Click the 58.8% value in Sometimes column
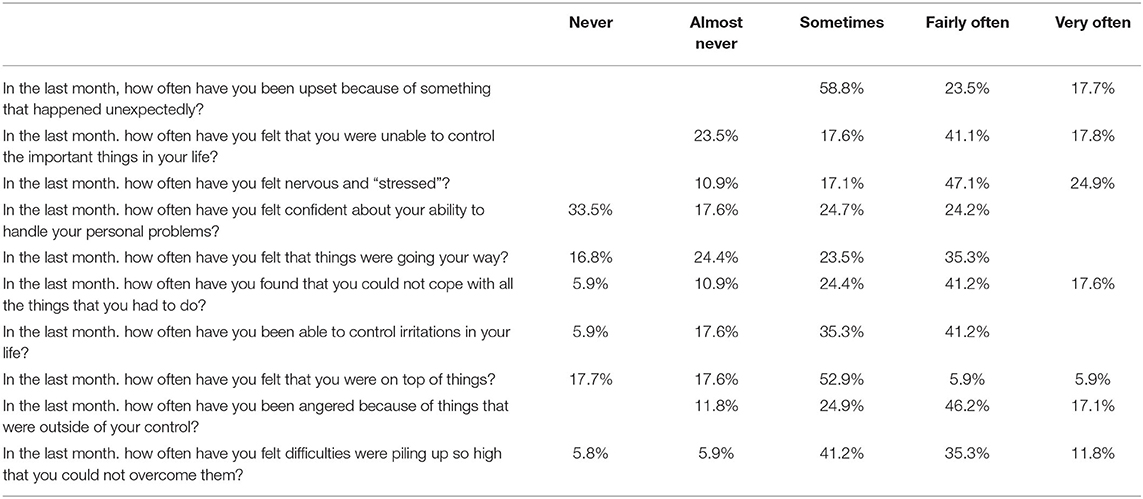Image resolution: width=1143 pixels, height=499 pixels. (841, 88)
